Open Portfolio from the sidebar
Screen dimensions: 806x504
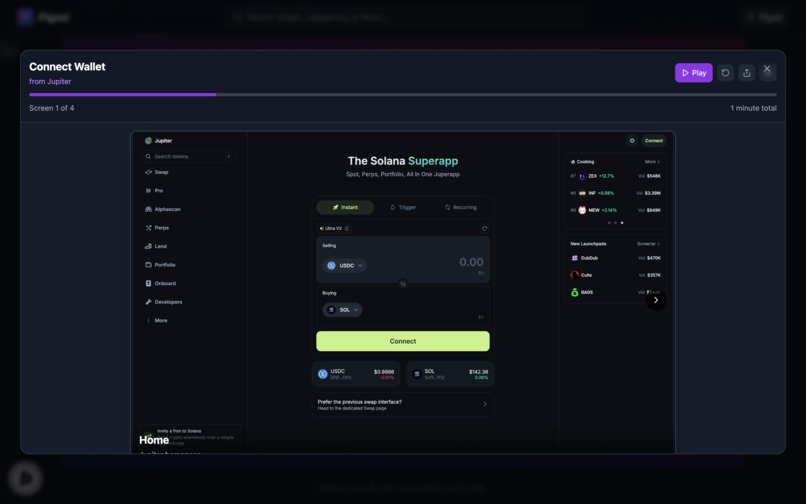(160, 265)
